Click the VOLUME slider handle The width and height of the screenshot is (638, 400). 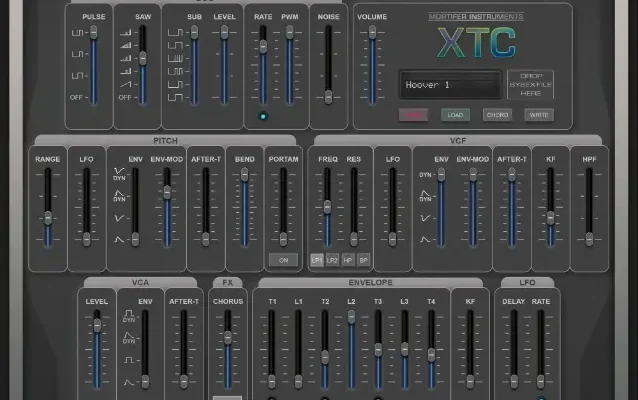click(372, 31)
